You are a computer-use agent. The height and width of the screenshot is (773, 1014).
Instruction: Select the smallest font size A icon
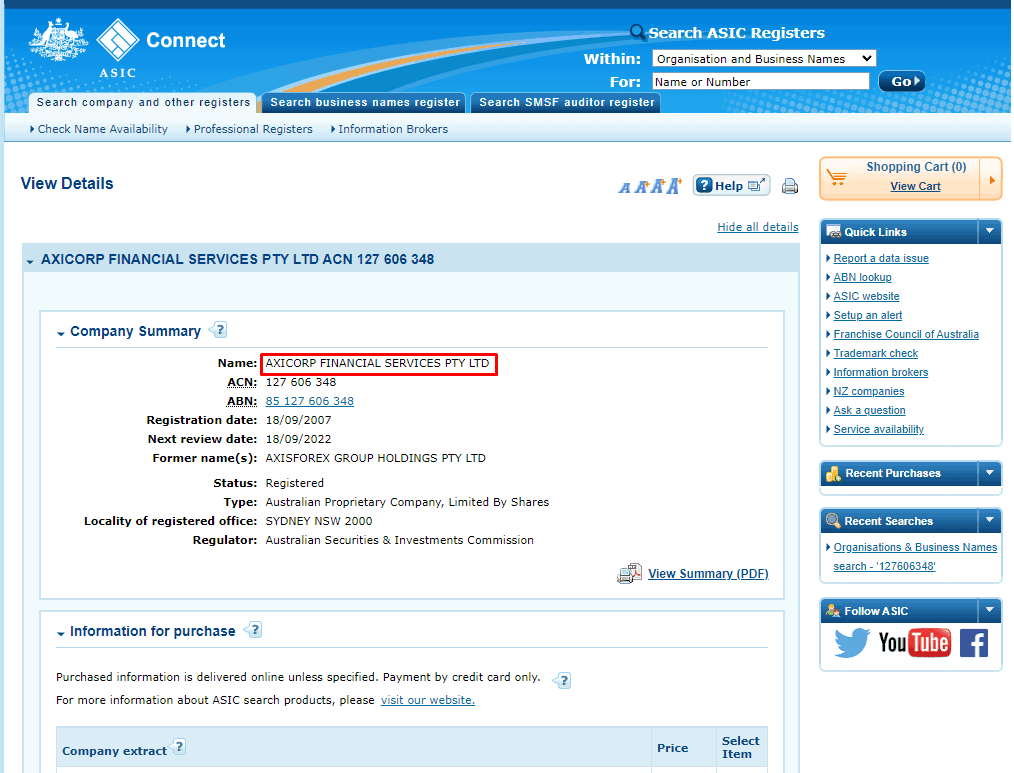pos(624,188)
